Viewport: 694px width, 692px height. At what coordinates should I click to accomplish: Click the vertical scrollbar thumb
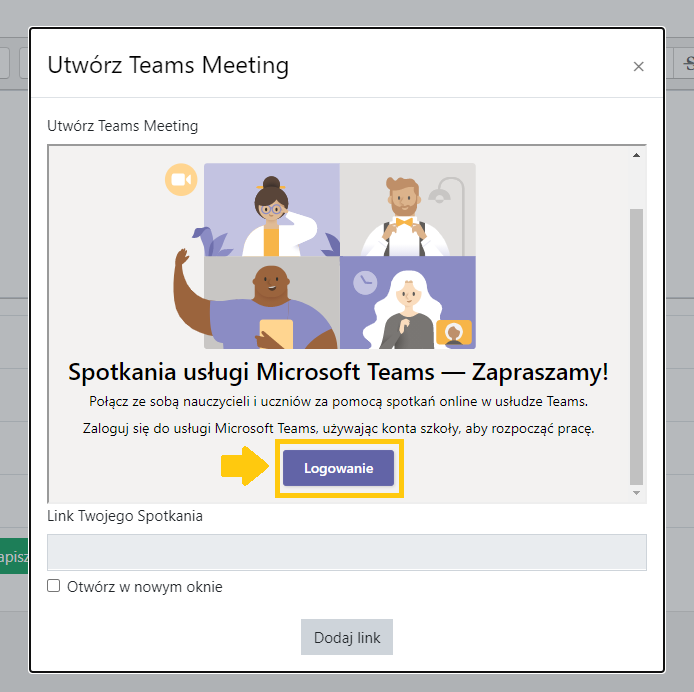[x=636, y=347]
